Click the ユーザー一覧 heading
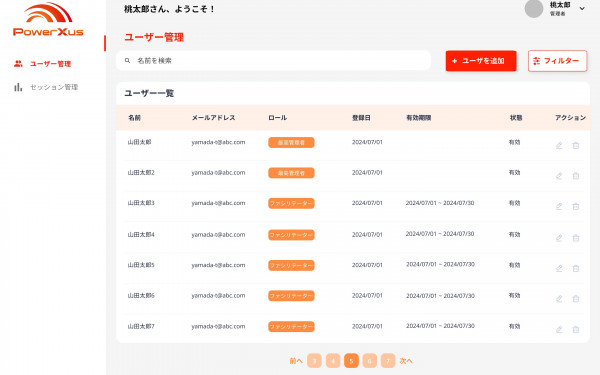Viewport: 600px width, 375px height. pos(149,93)
